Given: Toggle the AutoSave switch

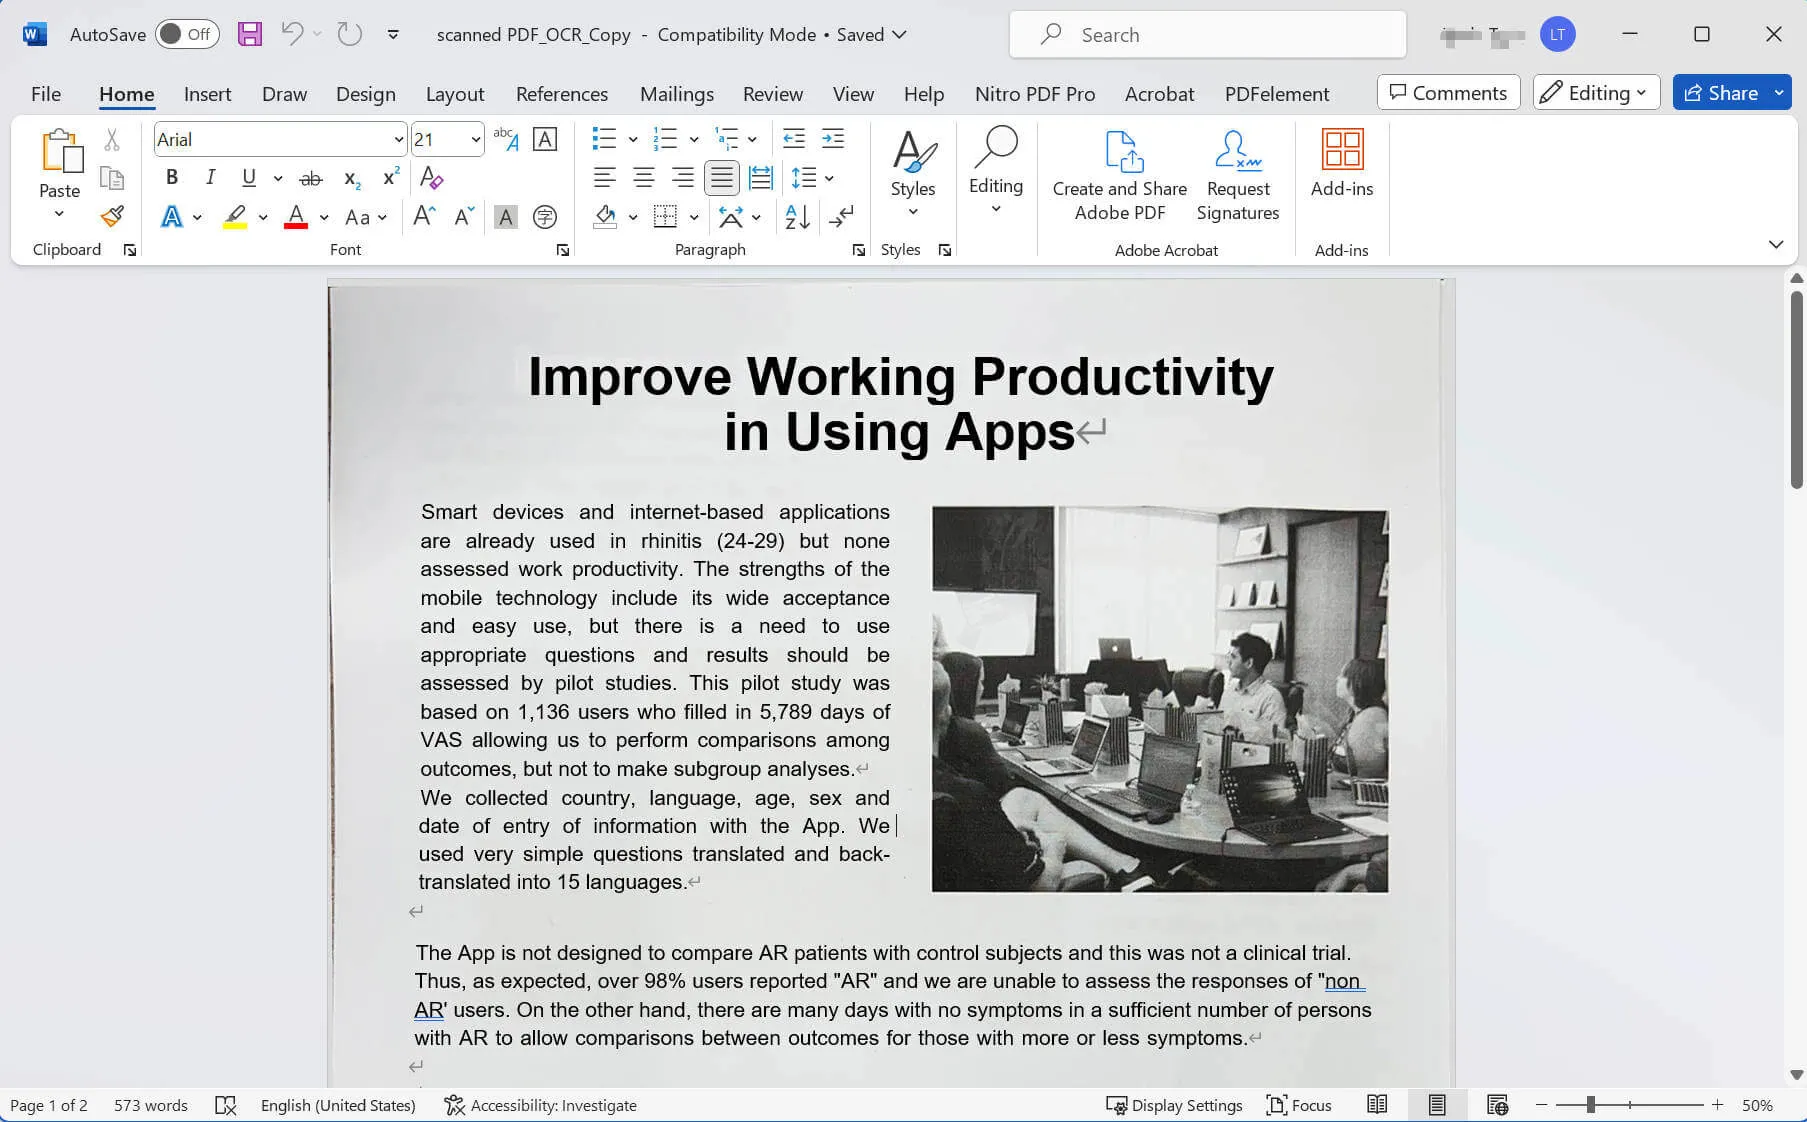Looking at the screenshot, I should 187,34.
